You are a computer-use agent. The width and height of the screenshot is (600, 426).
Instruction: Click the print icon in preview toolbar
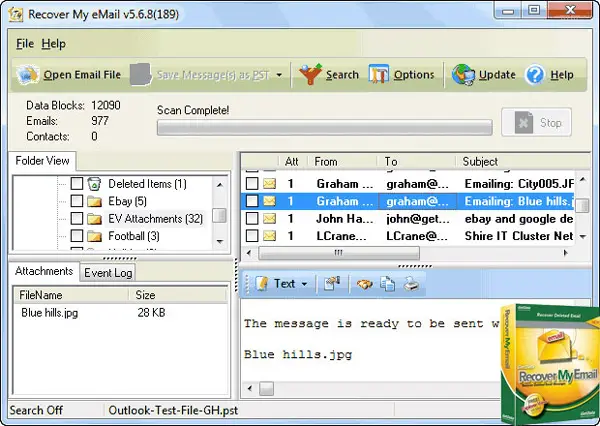pyautogui.click(x=411, y=284)
